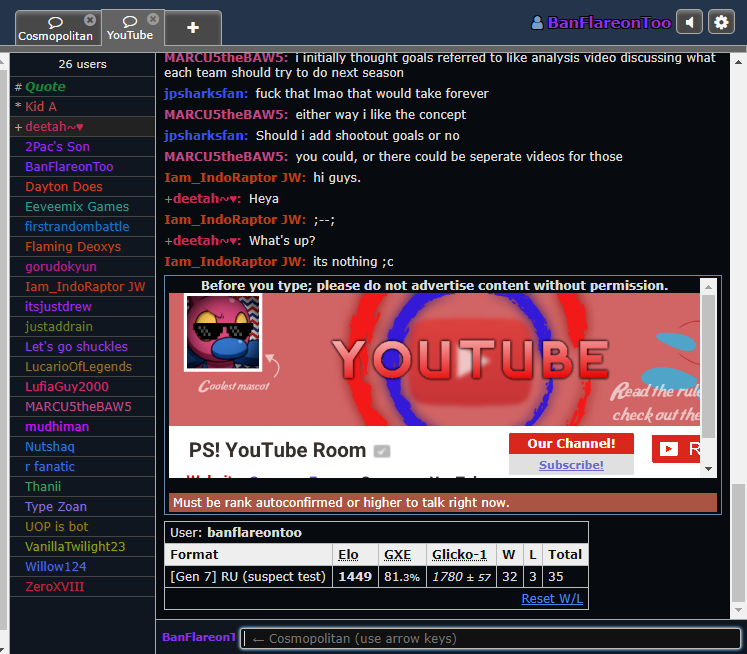Image resolution: width=747 pixels, height=654 pixels.
Task: Click the PS! YouTube Room verified badge
Action: [x=382, y=451]
